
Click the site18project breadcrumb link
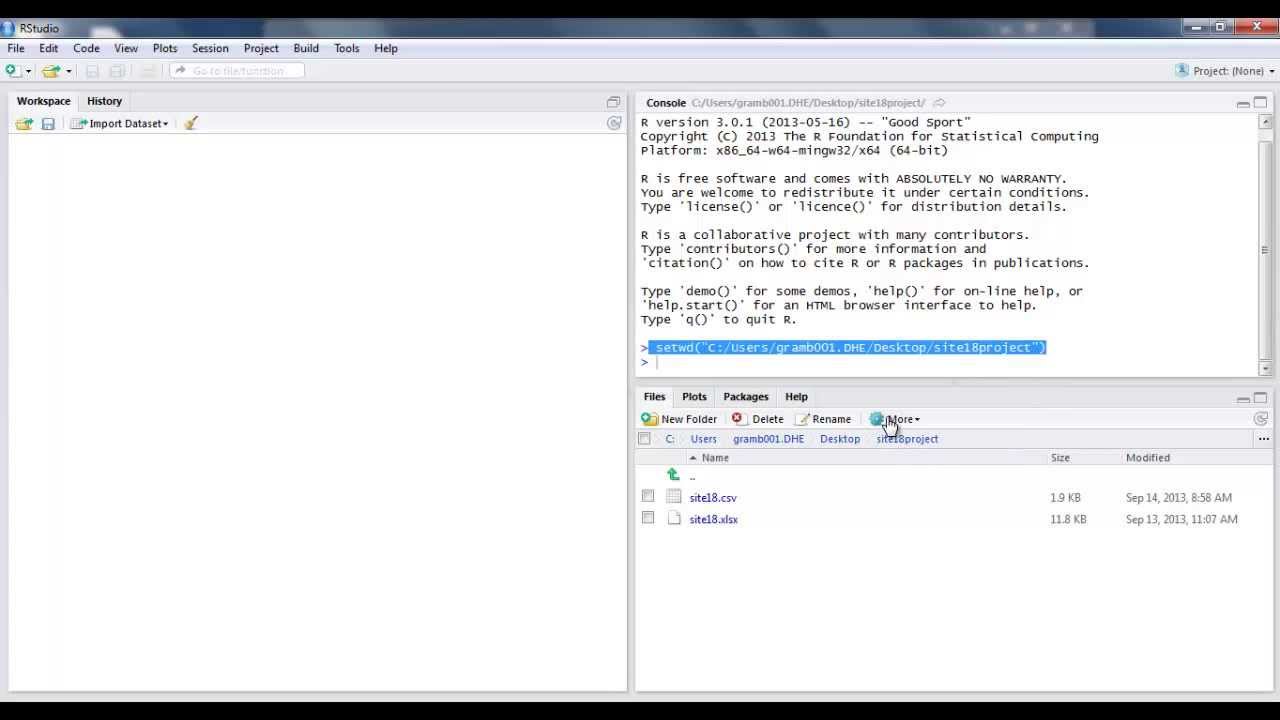pos(907,439)
